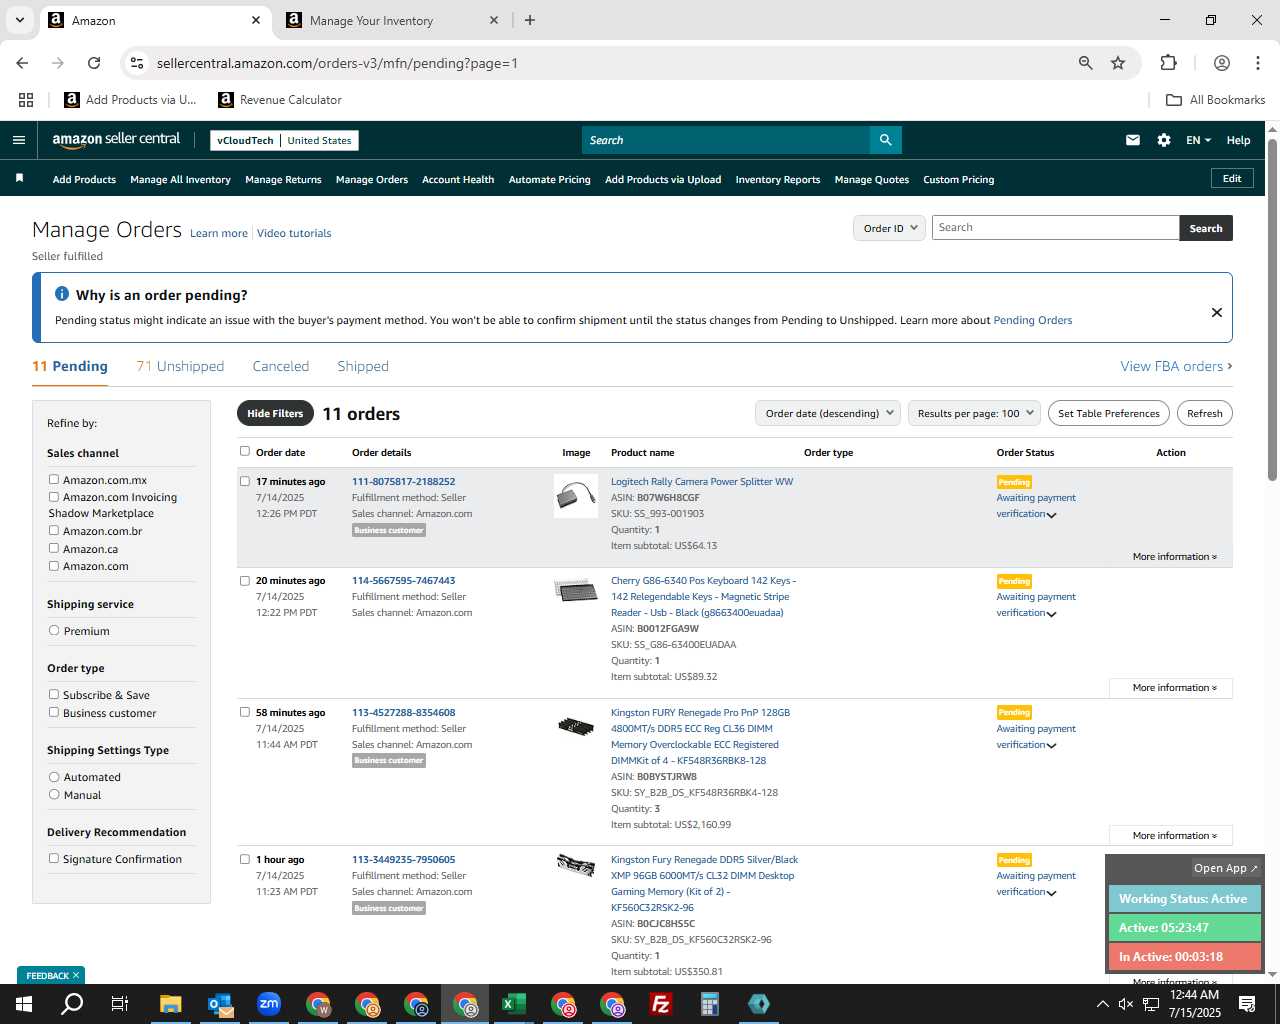Click the blue info icon in pending banner
This screenshot has height=1024, width=1280.
click(62, 294)
